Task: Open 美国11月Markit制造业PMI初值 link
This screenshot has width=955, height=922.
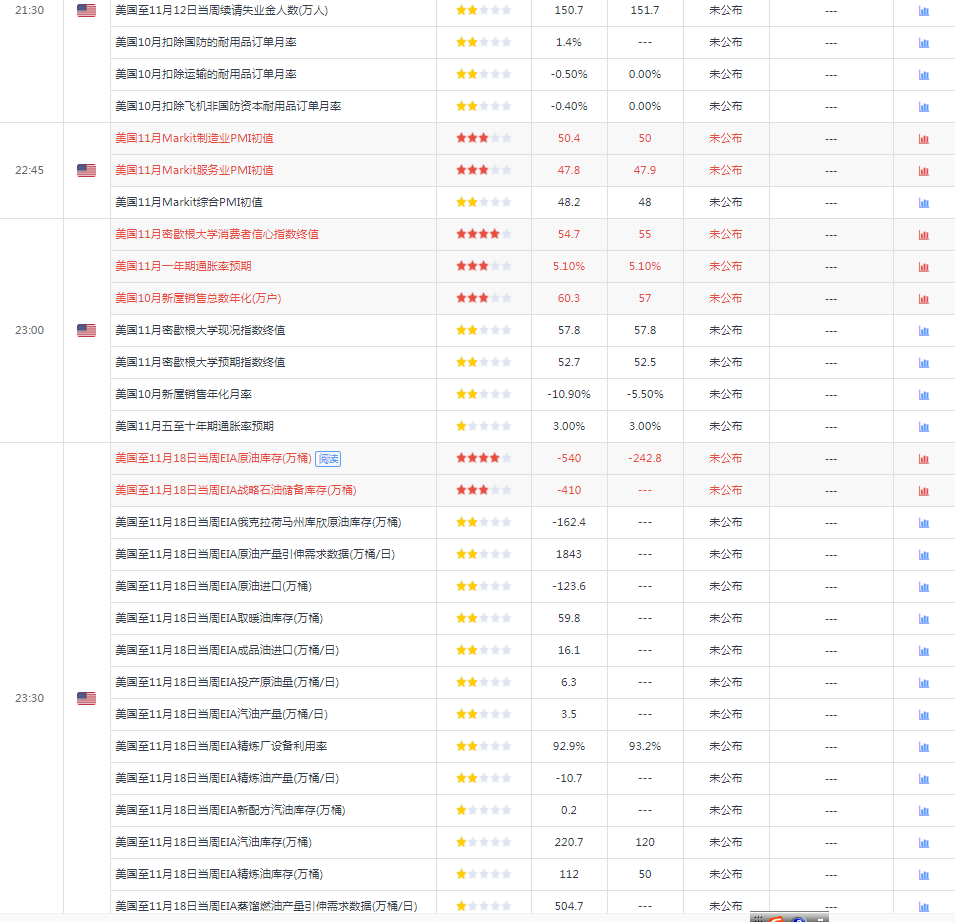Action: 194,138
